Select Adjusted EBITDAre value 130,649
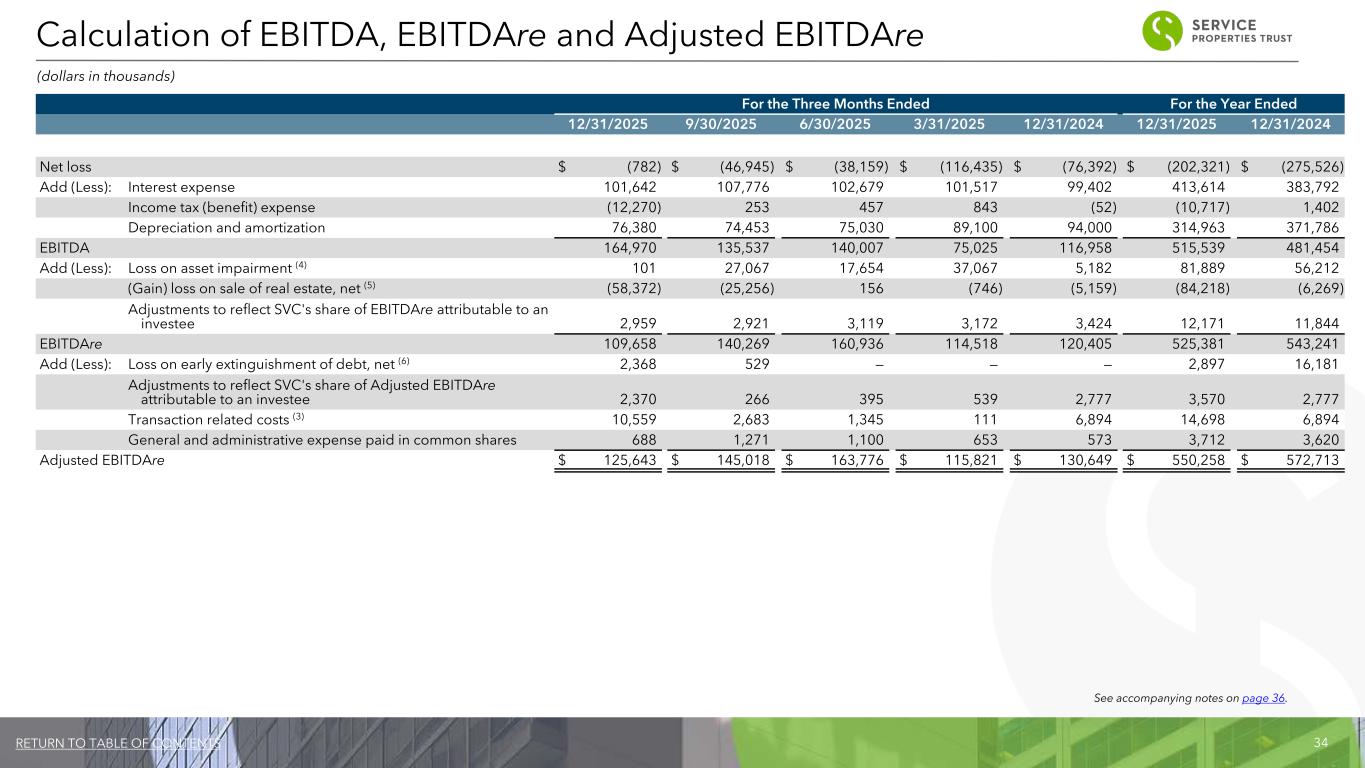 pyautogui.click(x=1085, y=461)
